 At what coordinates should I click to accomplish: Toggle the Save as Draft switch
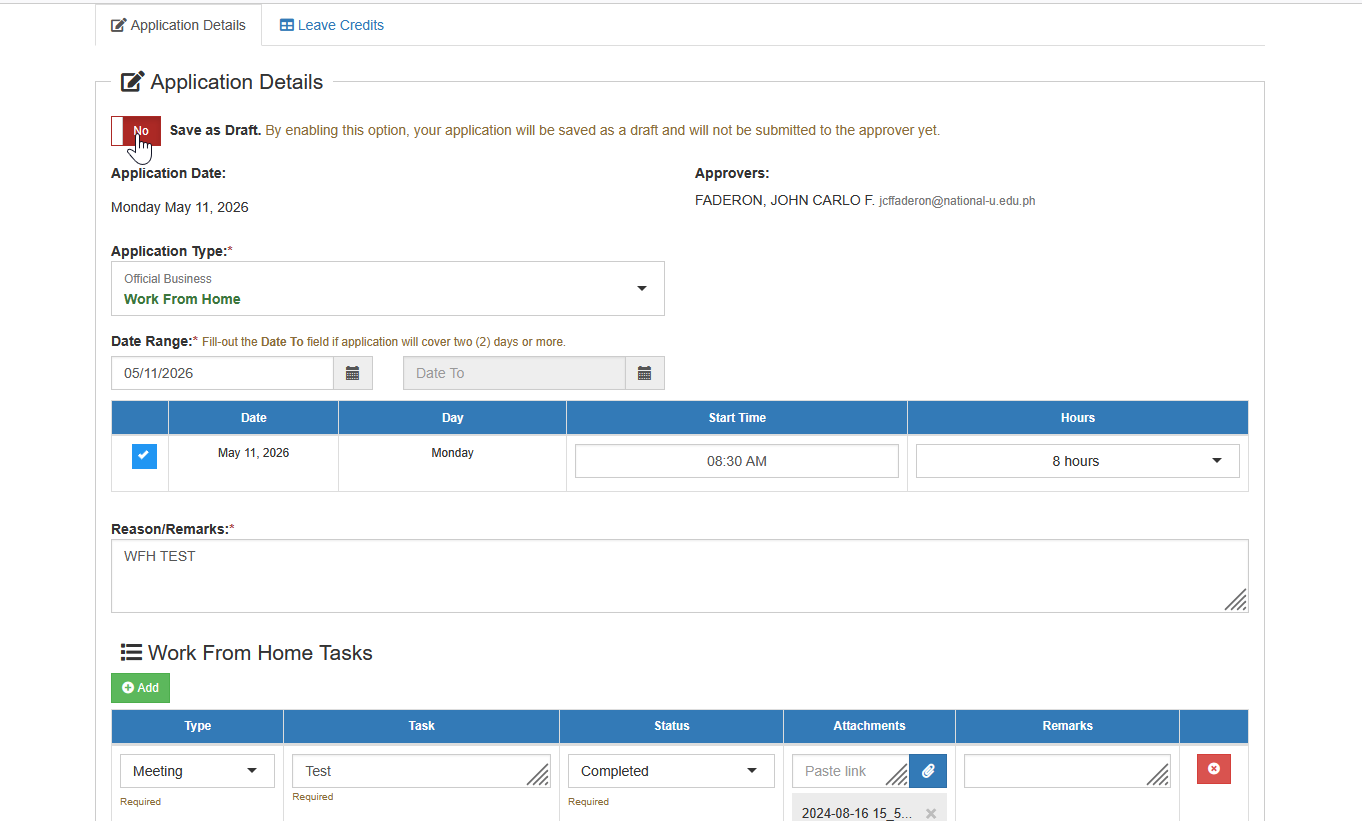(x=136, y=131)
